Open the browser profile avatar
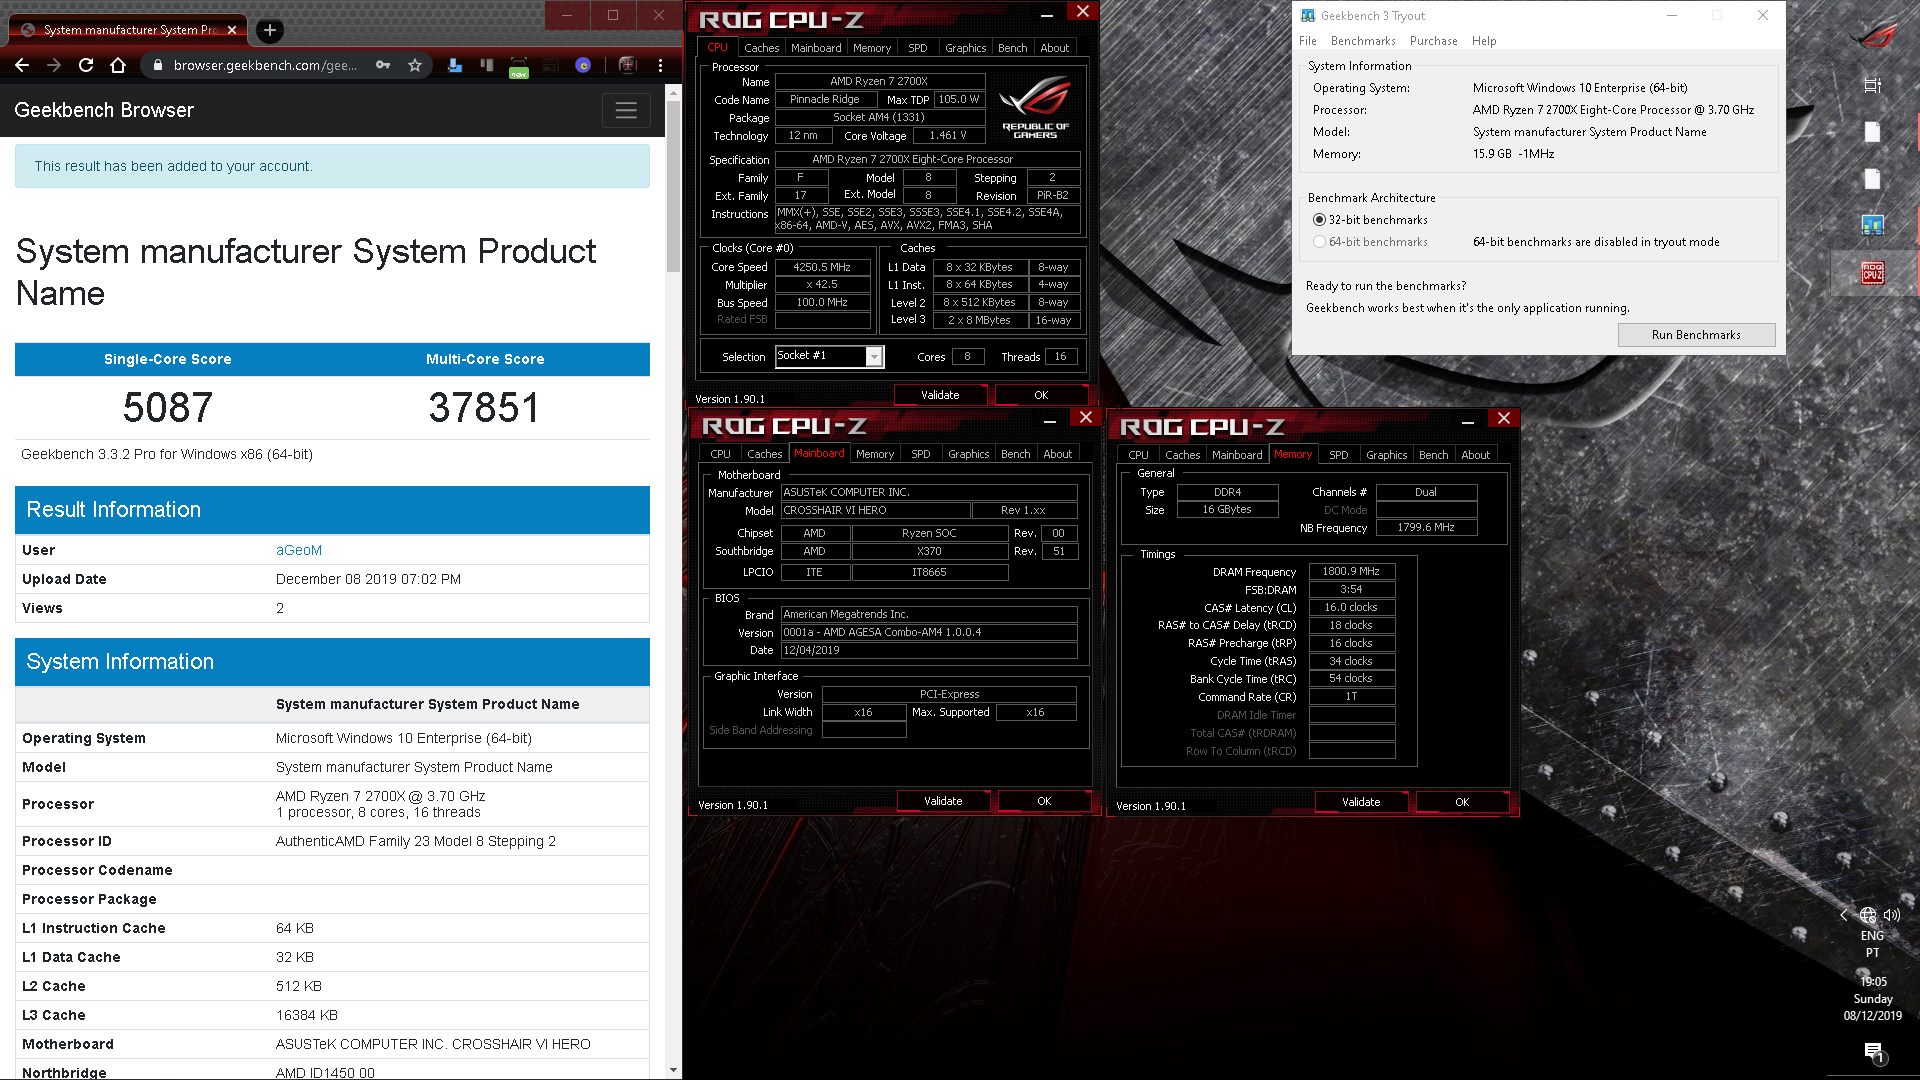This screenshot has width=1920, height=1080. (627, 65)
